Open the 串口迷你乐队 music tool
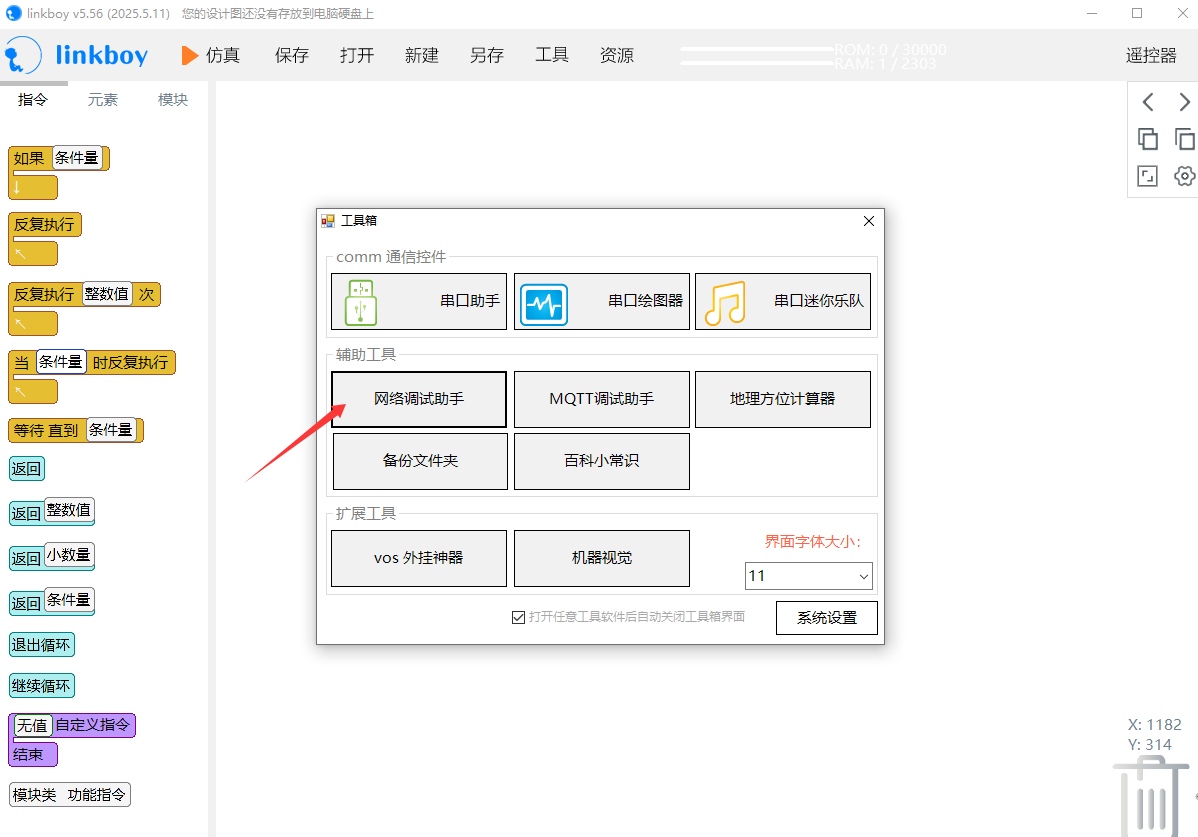Viewport: 1198px width, 837px height. coord(782,302)
